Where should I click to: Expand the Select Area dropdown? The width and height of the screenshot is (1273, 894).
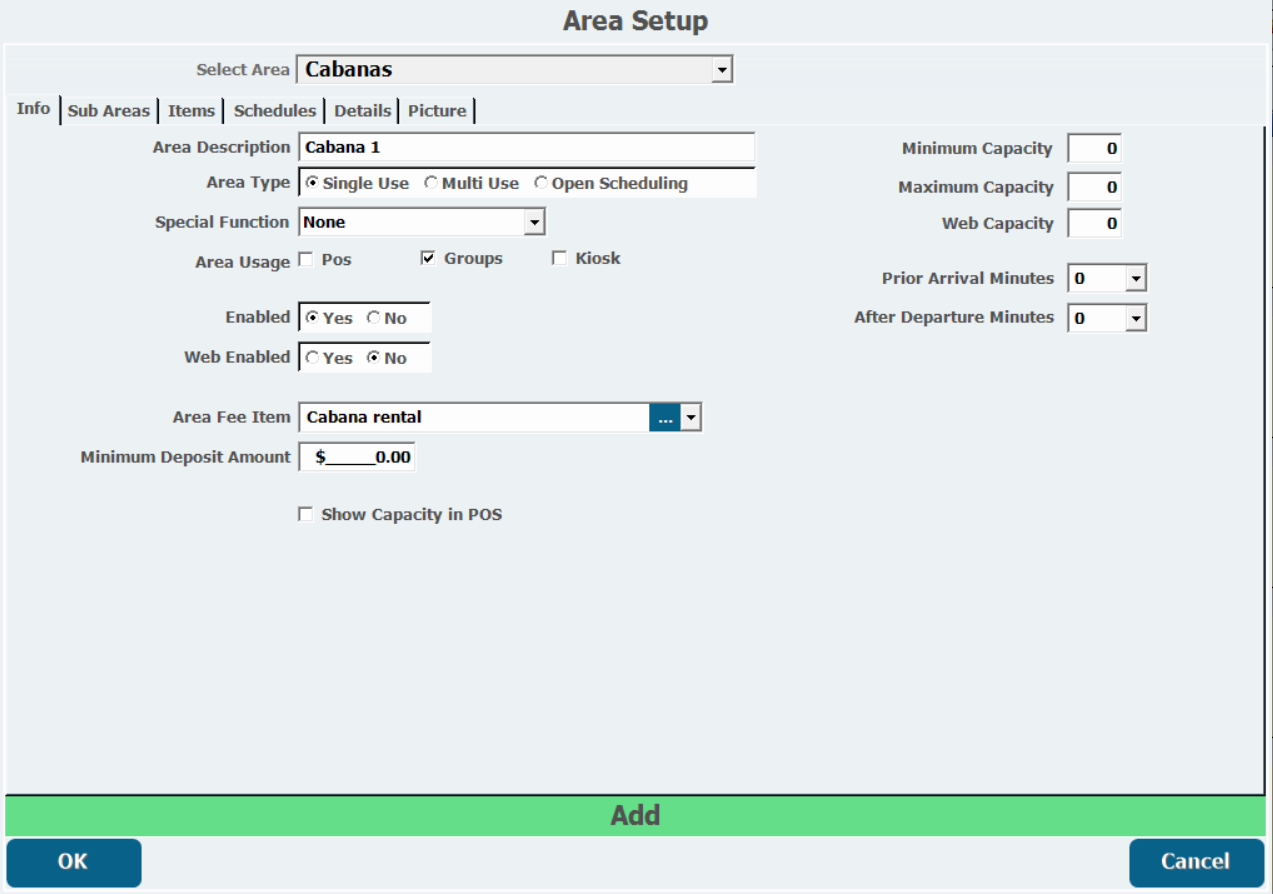722,70
